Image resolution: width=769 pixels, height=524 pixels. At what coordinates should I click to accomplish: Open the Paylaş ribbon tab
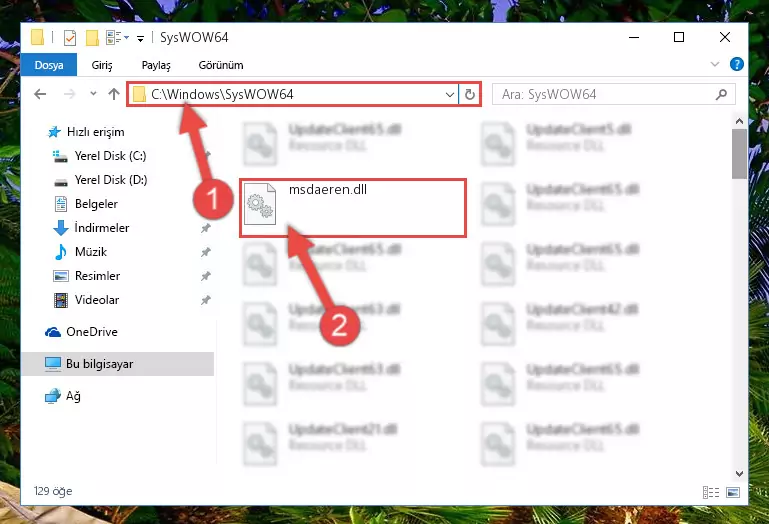coord(156,65)
